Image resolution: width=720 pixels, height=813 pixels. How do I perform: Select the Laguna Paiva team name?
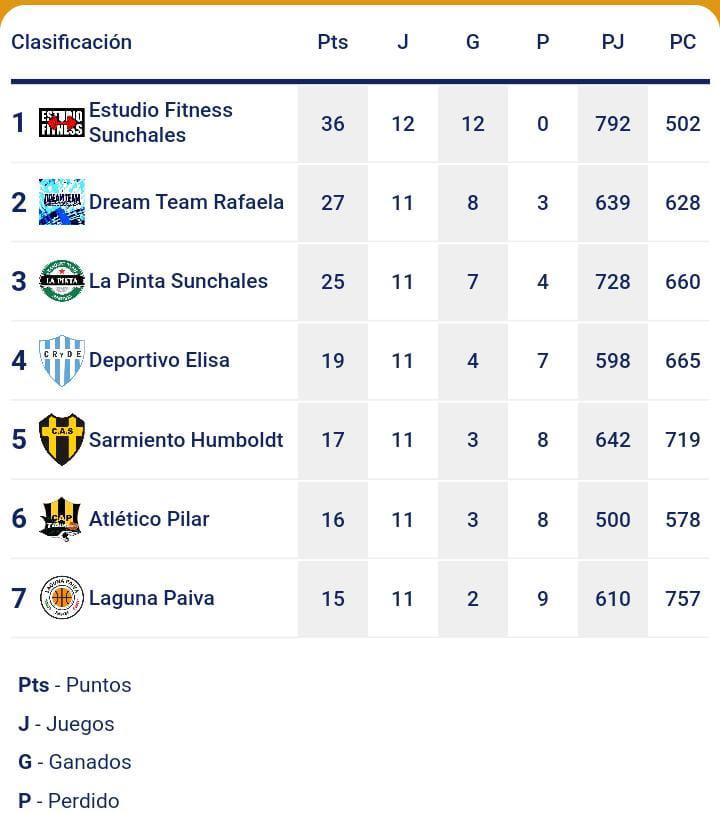pos(151,598)
